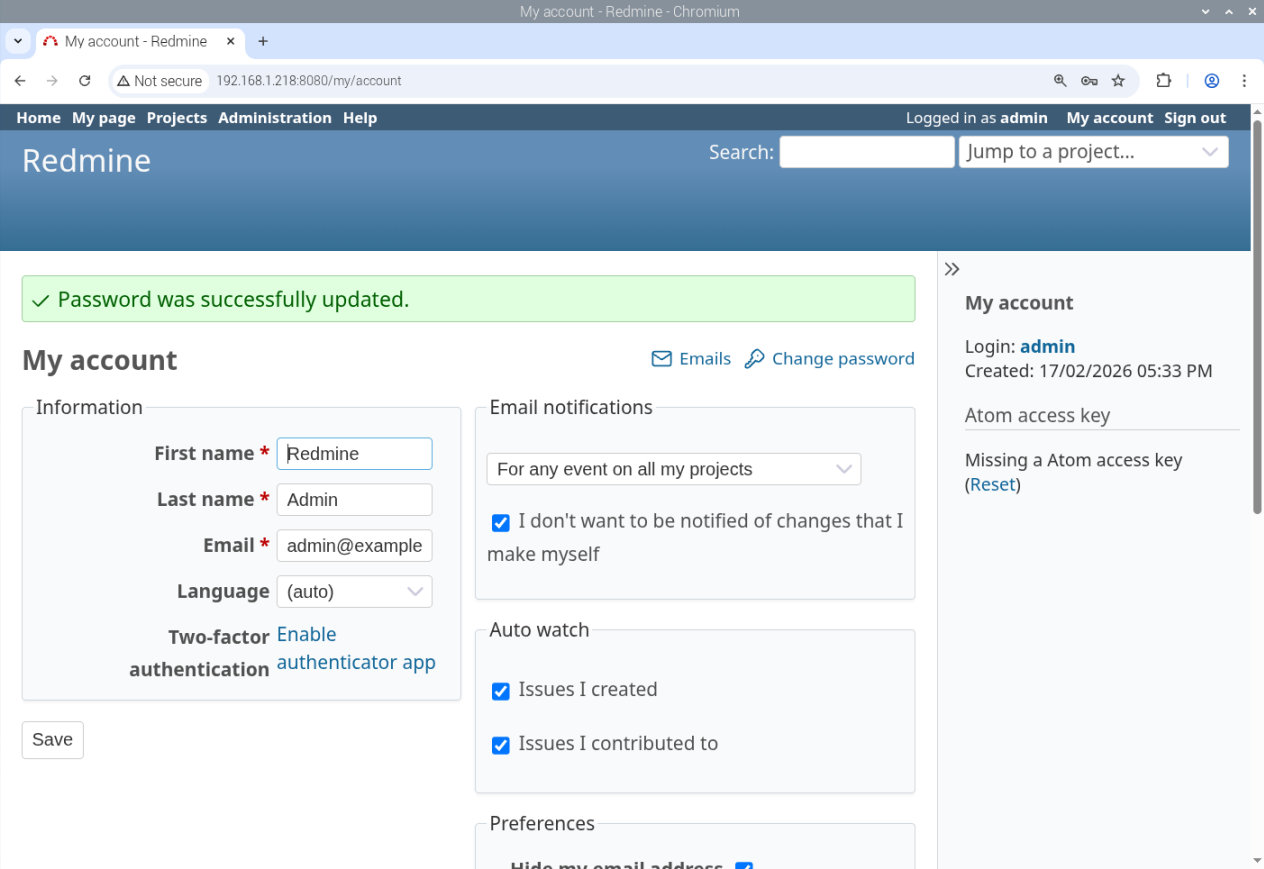Open the Language selection dropdown
Viewport: 1264px width, 869px height.
tap(354, 591)
